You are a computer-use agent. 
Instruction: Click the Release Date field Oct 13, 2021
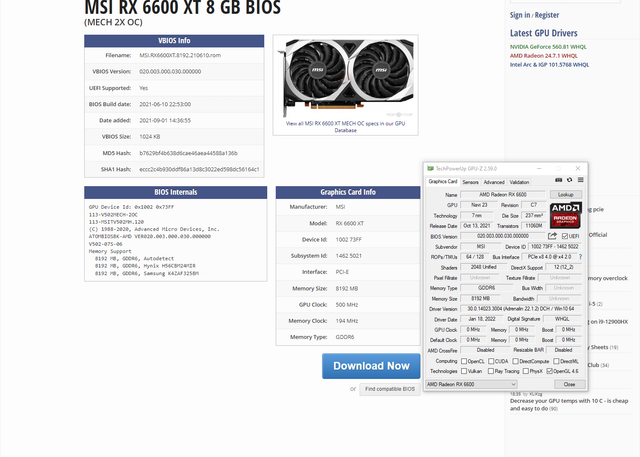pos(477,226)
